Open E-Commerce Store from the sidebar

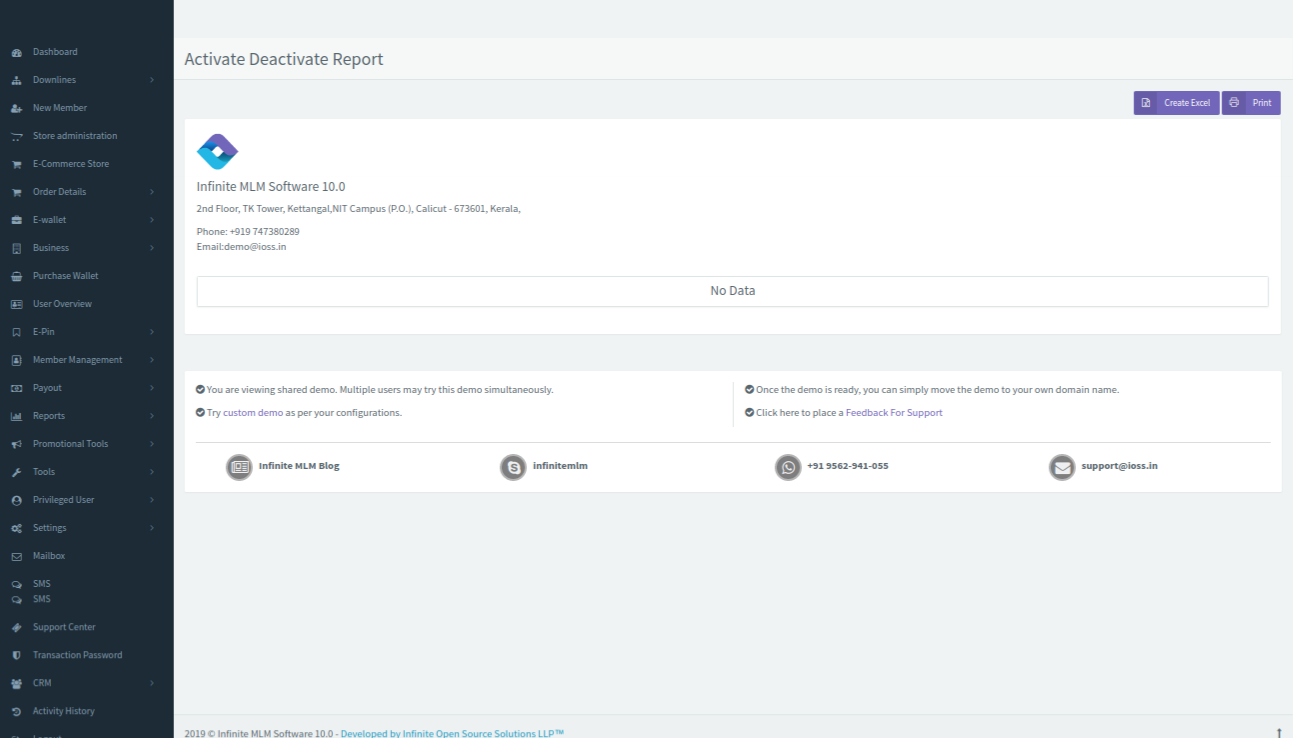coord(71,164)
